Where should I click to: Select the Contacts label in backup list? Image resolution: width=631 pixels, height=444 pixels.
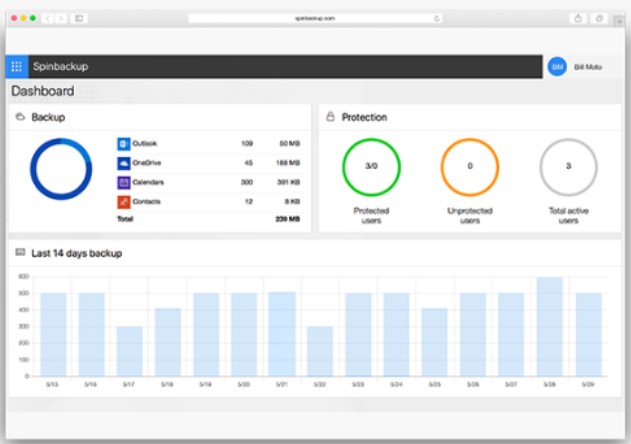pyautogui.click(x=146, y=201)
